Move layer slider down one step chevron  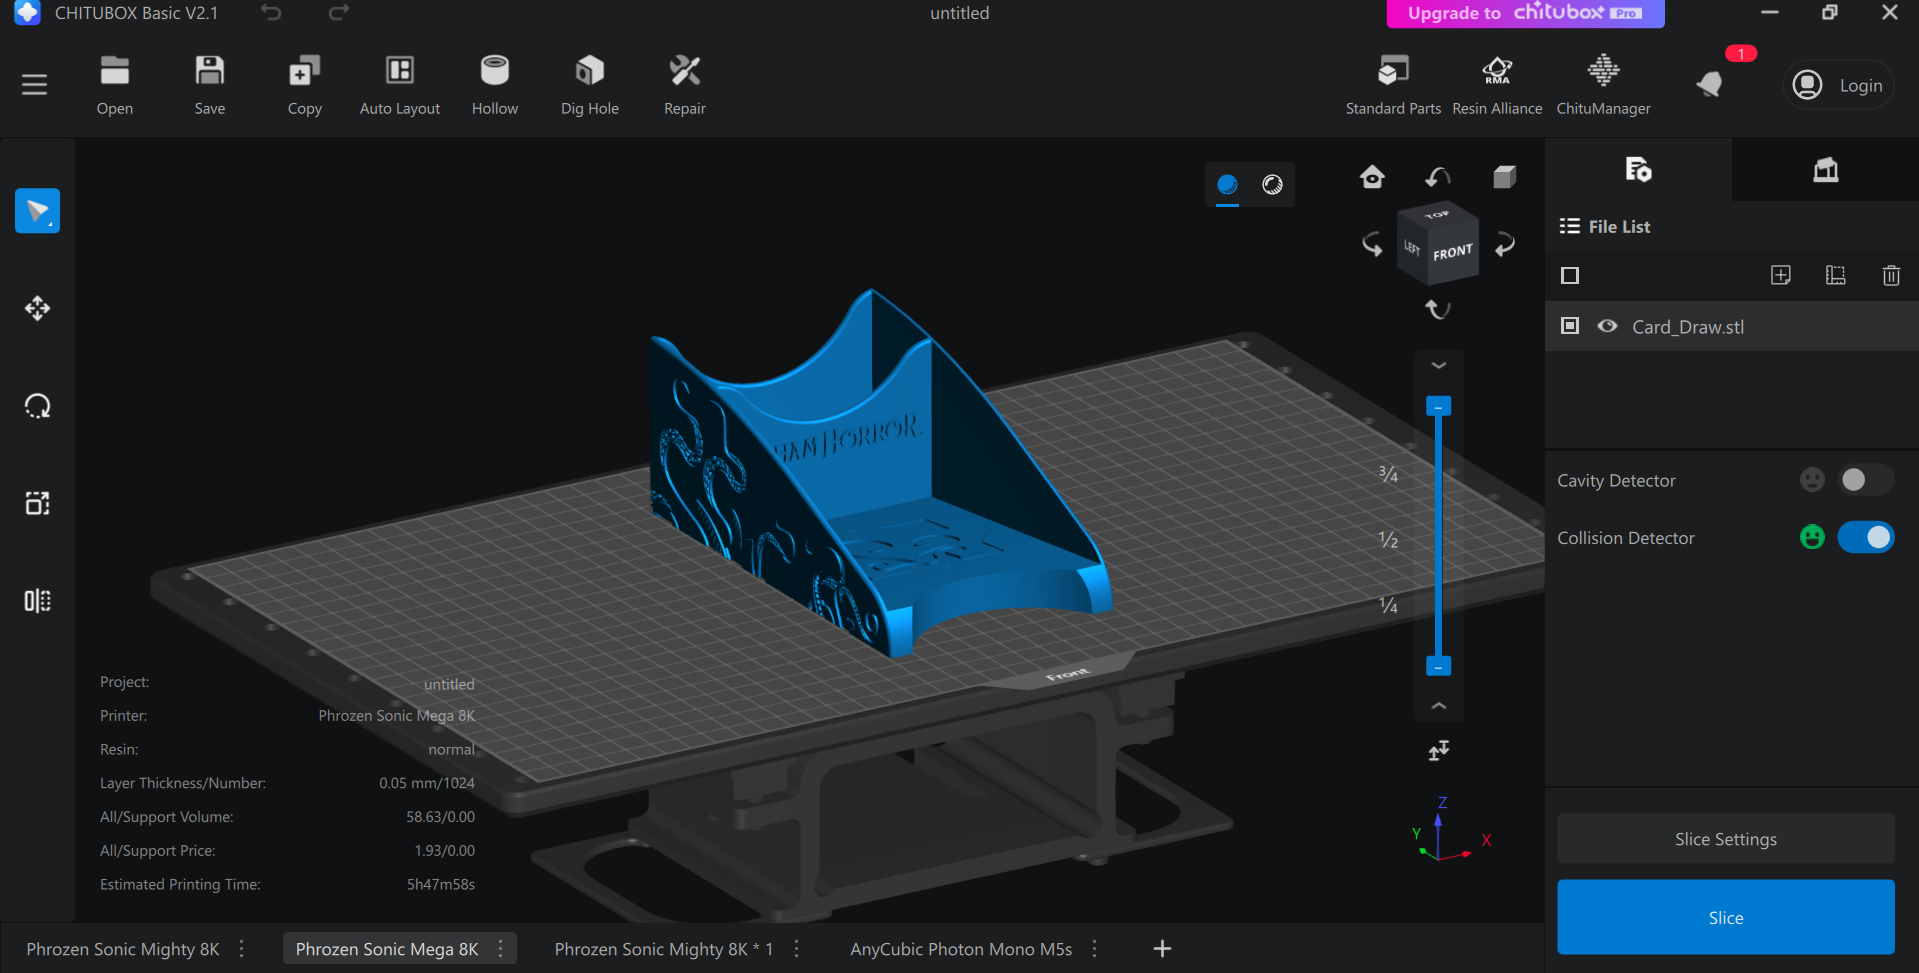[1438, 365]
